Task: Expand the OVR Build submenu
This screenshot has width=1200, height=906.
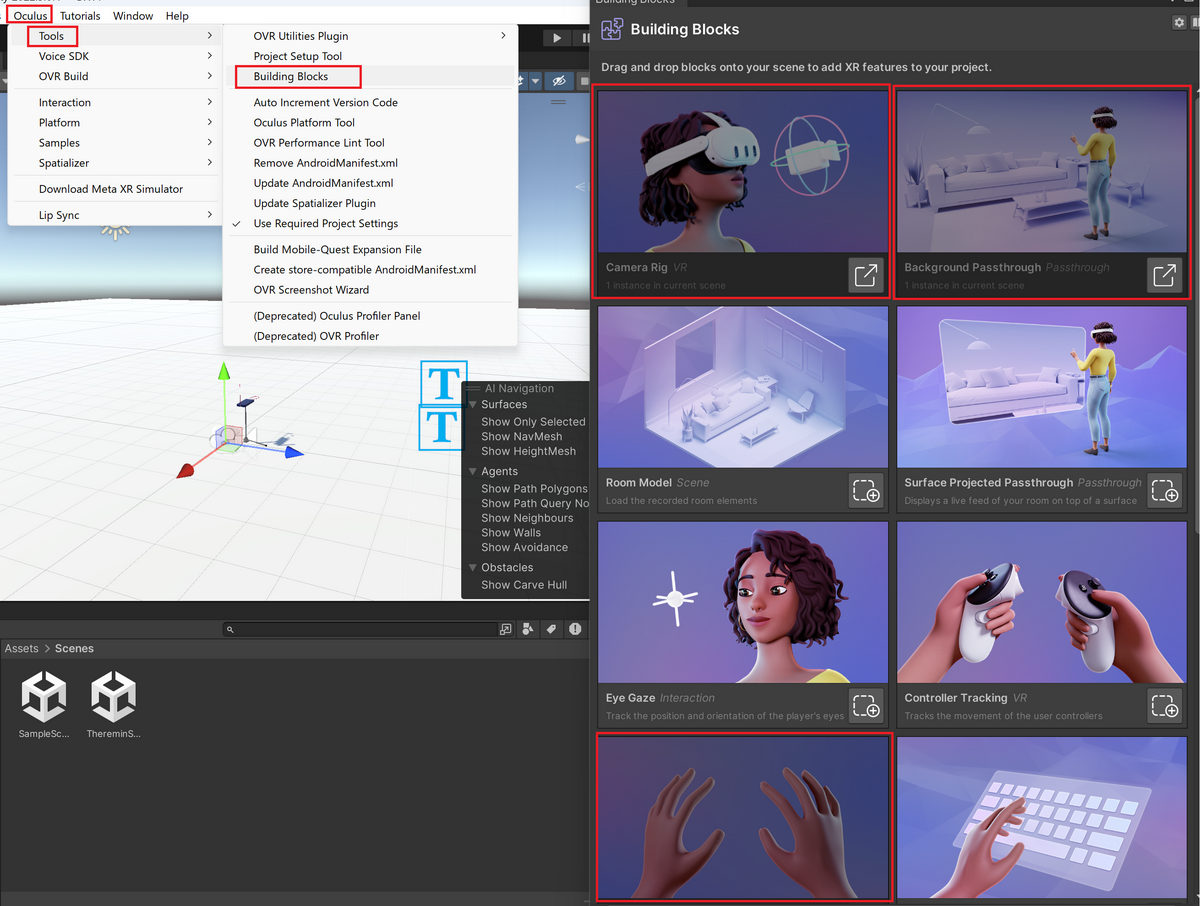Action: (115, 76)
